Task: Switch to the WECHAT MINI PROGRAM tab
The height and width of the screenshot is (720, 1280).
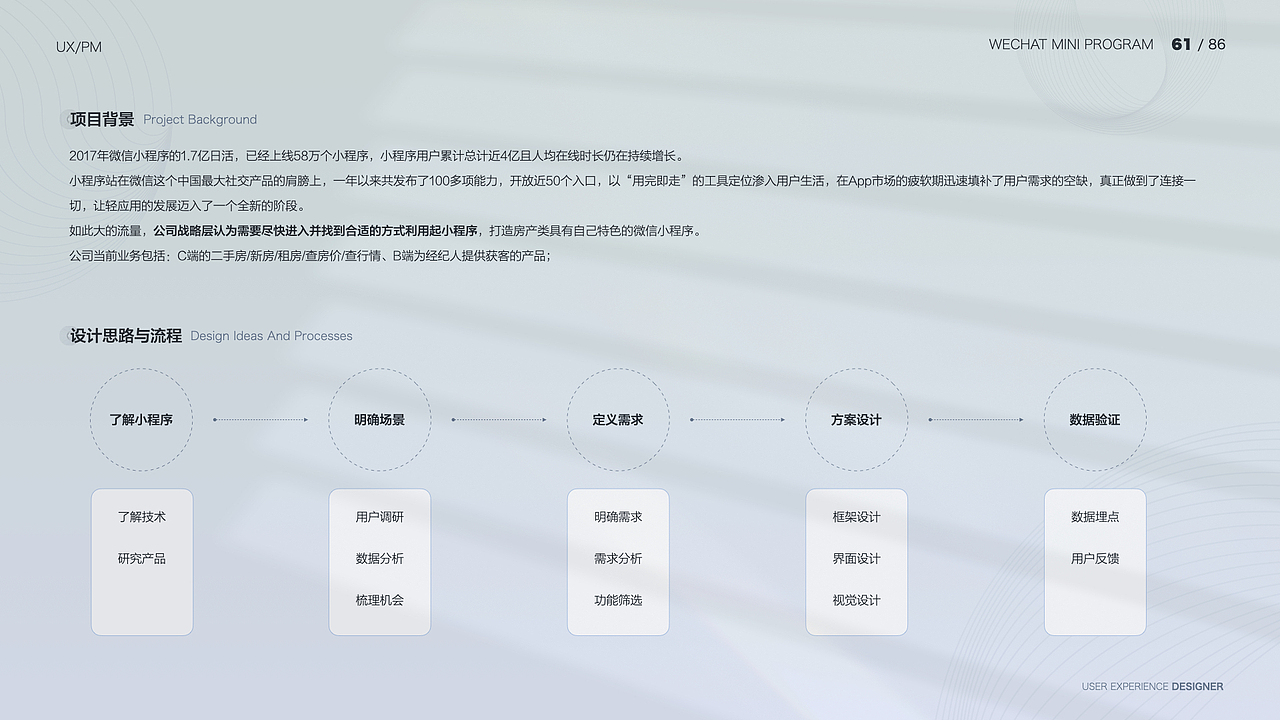Action: coord(1070,44)
